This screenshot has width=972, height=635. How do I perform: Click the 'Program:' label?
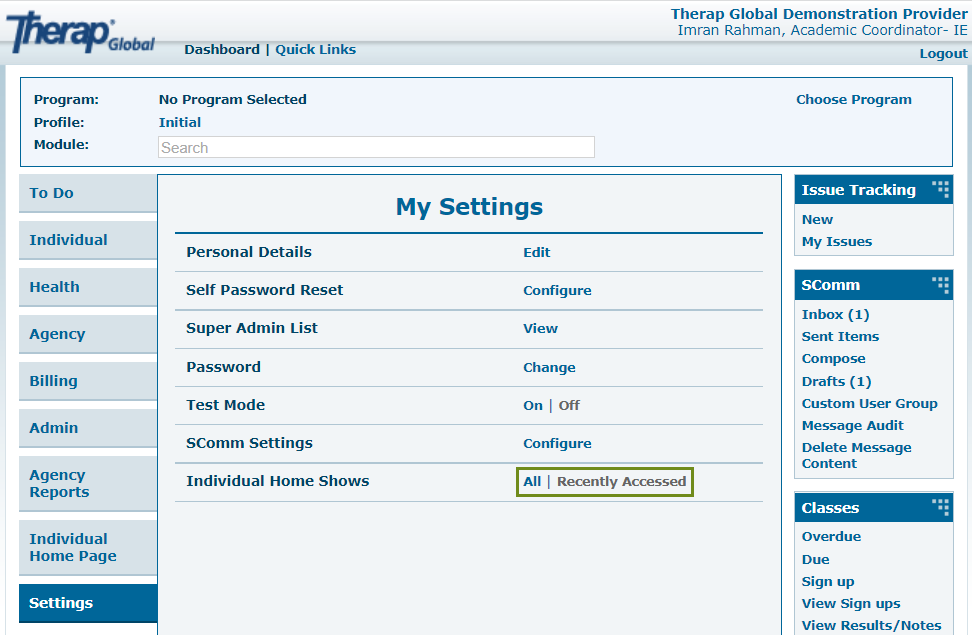pyautogui.click(x=66, y=100)
